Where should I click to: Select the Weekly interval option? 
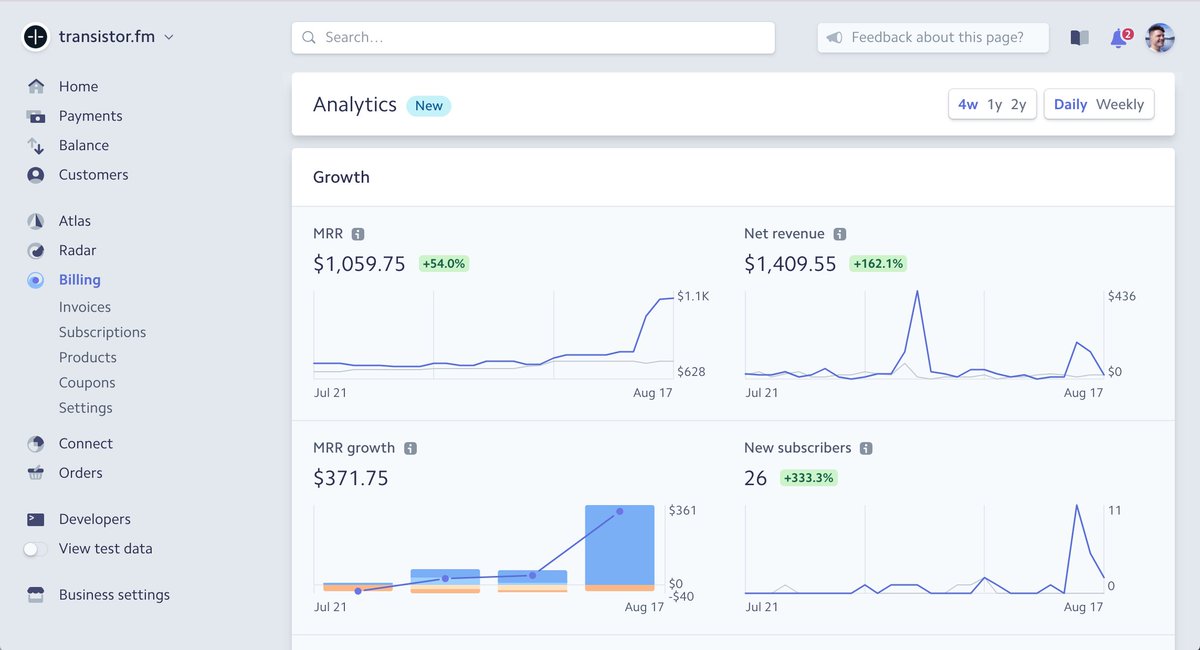coord(1119,104)
